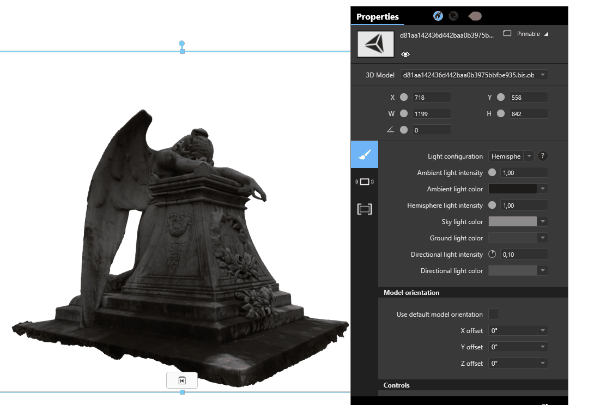Pick the Directional light color swatch

pyautogui.click(x=513, y=270)
